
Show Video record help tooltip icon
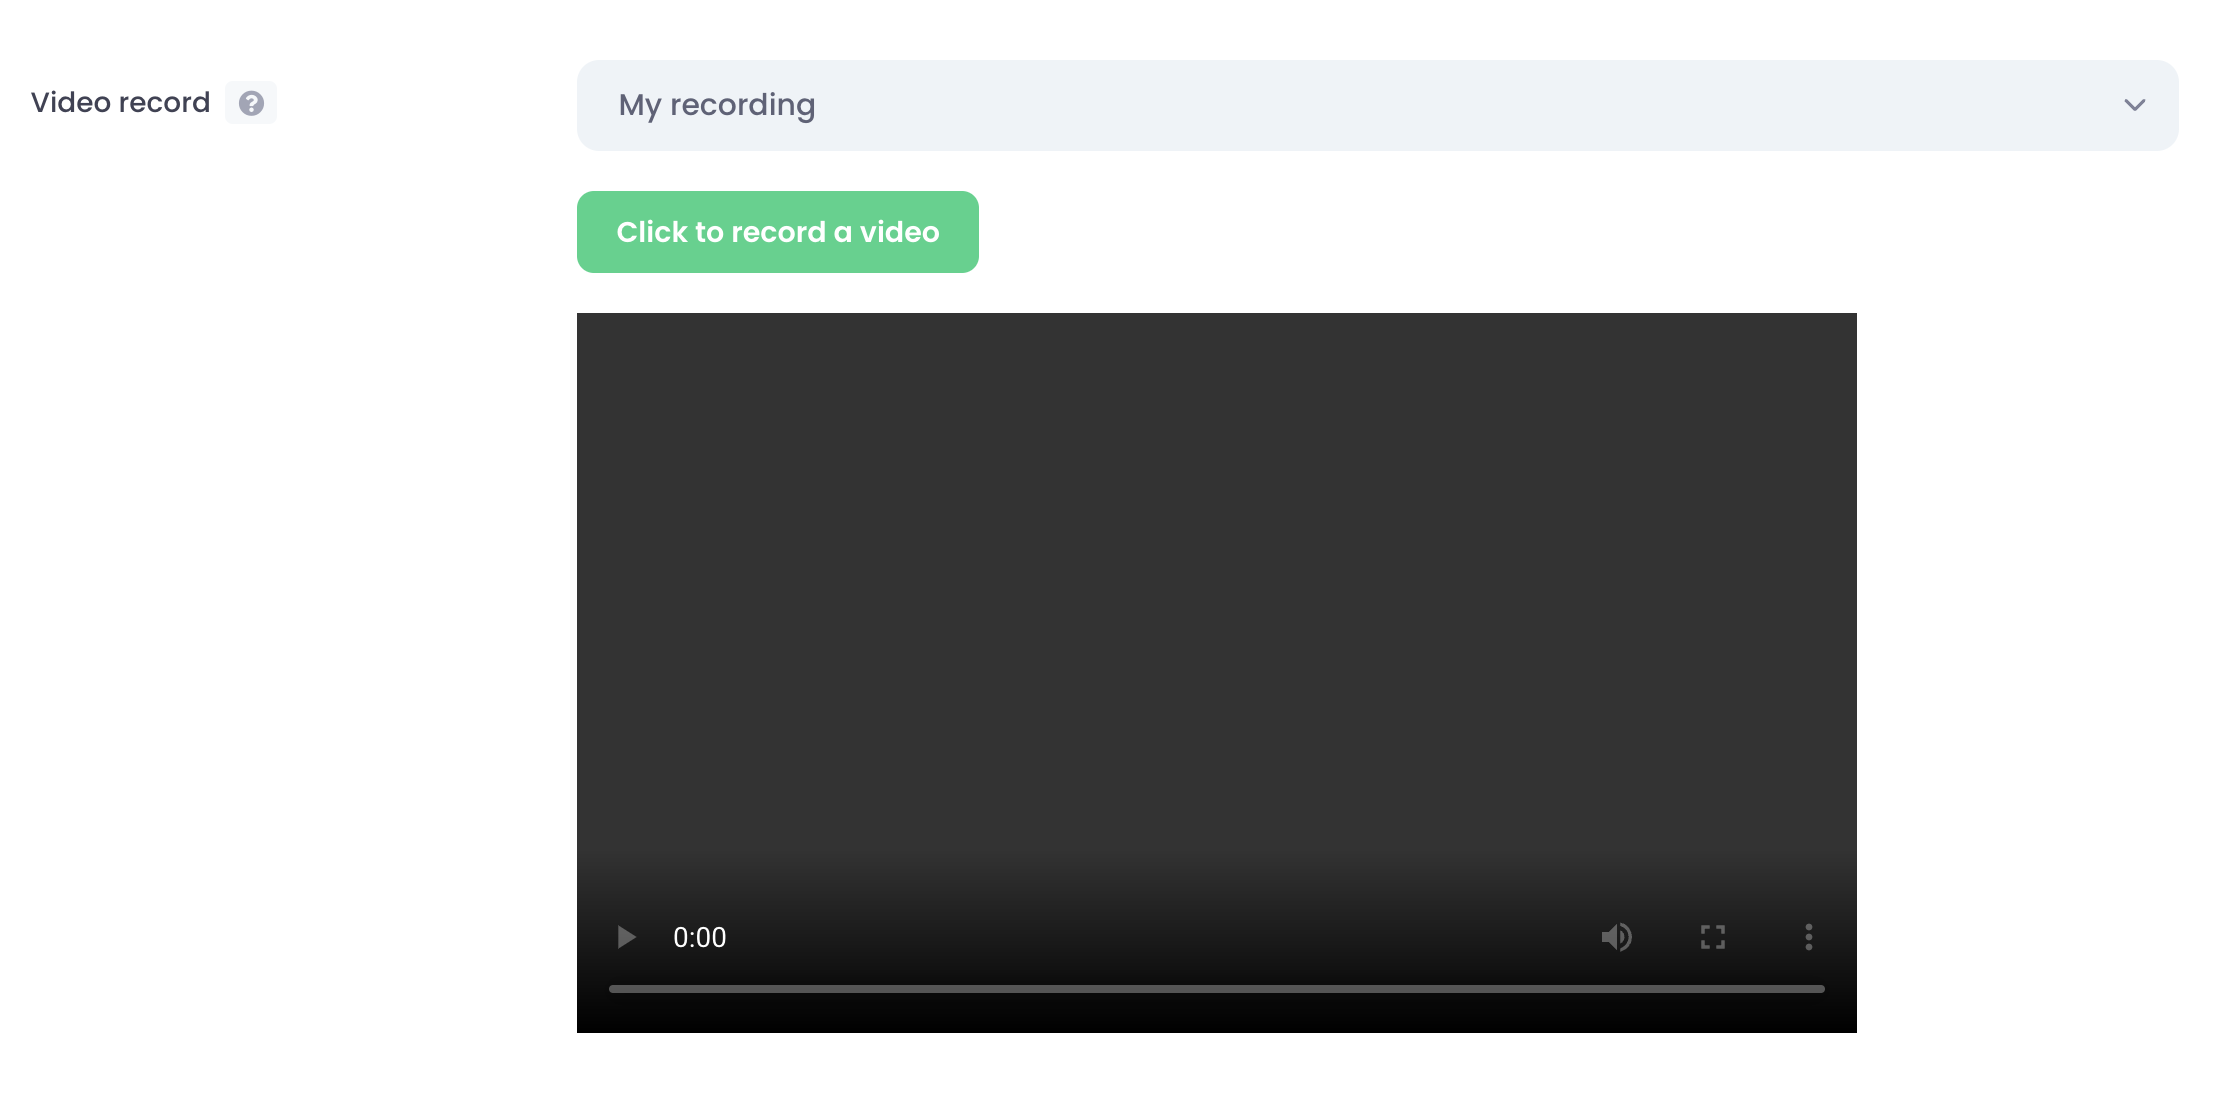tap(251, 103)
